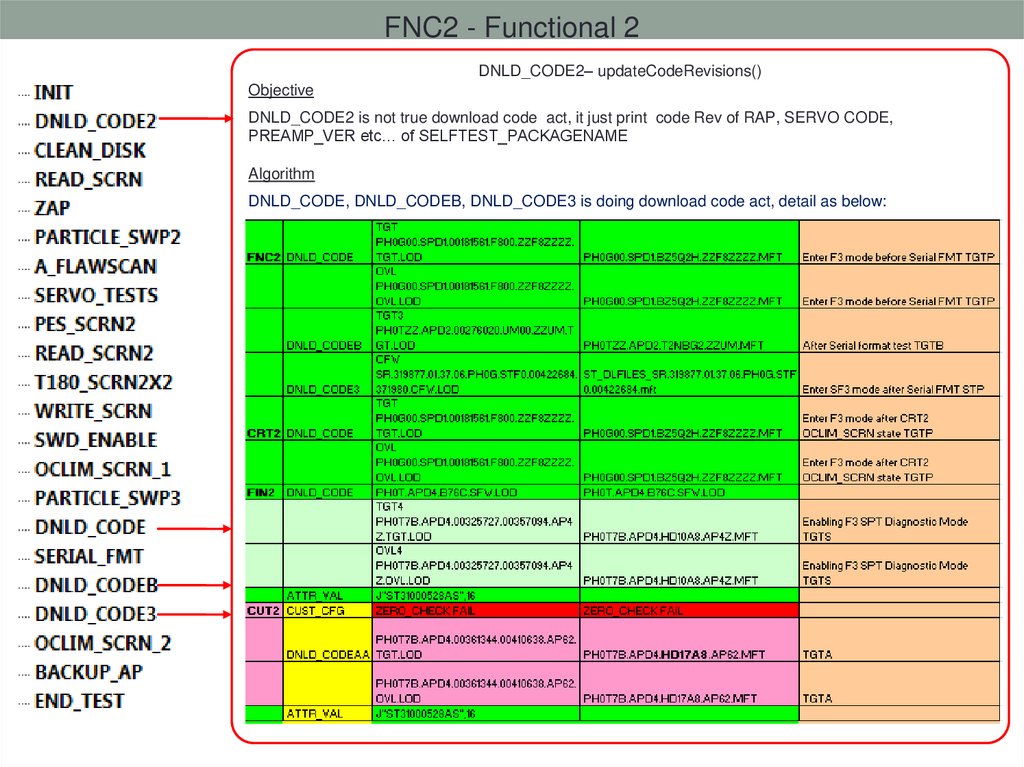Click the 'DNLD_CODE2– updateCodeRevisions()' heading

(620, 71)
